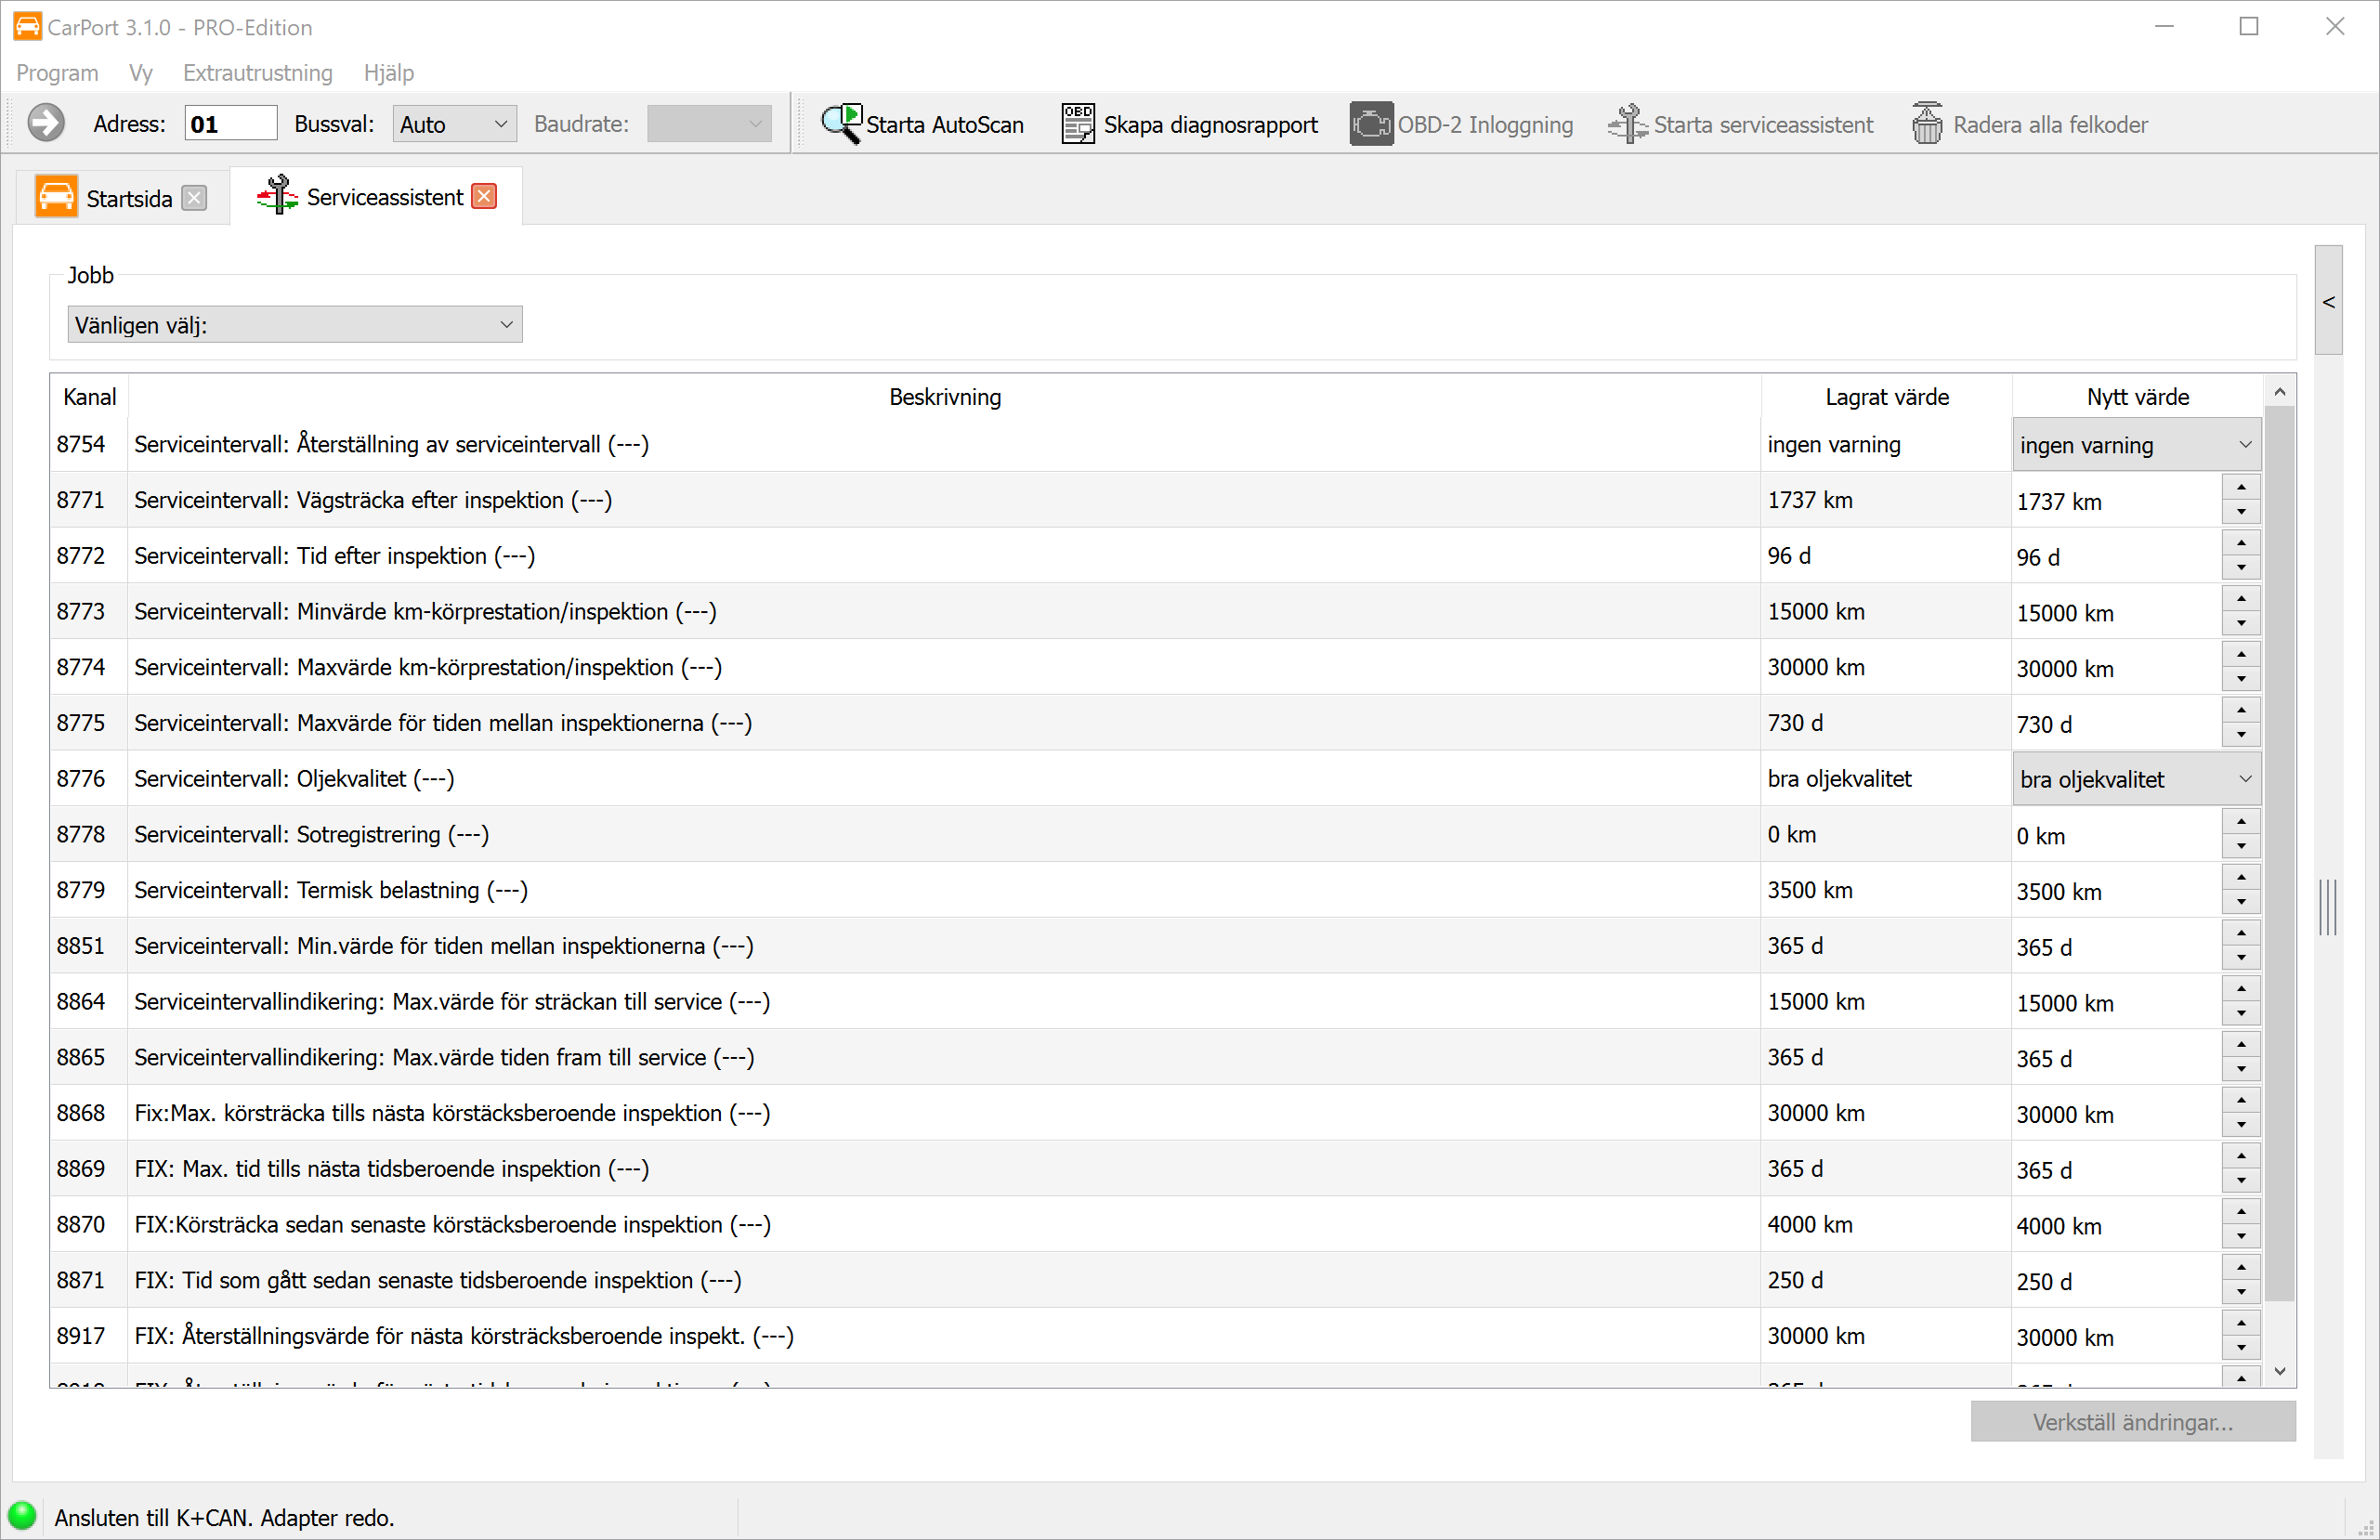
Task: Decrease the 96 d value with down stepper
Action: 2241,568
